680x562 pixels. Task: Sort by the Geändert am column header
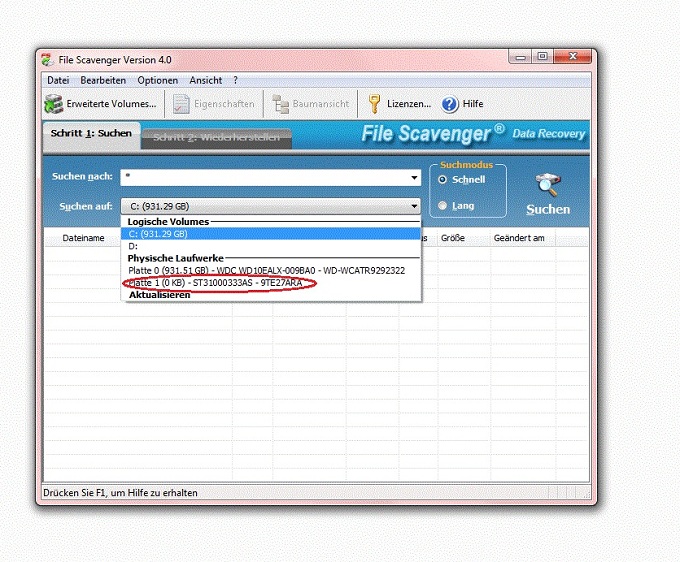pyautogui.click(x=519, y=238)
